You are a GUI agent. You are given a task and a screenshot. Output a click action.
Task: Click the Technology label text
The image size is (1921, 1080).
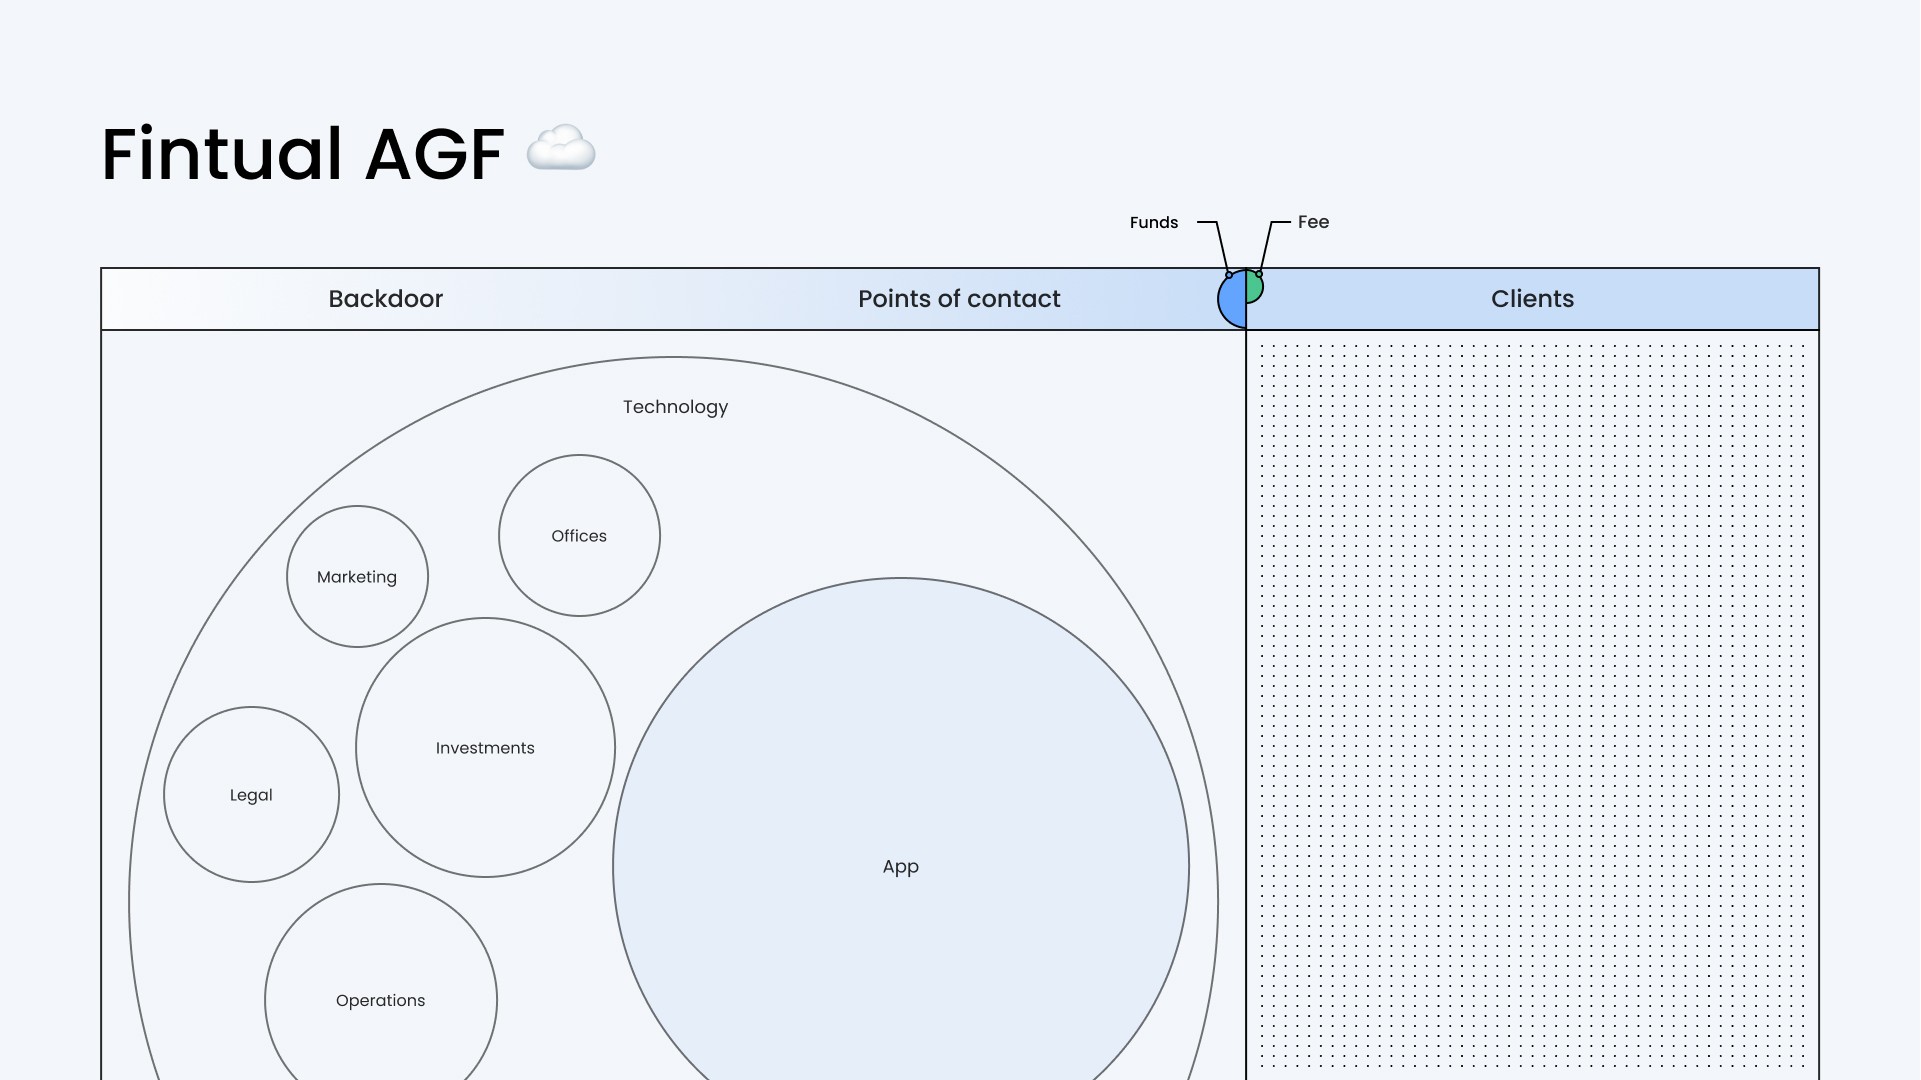pyautogui.click(x=675, y=407)
